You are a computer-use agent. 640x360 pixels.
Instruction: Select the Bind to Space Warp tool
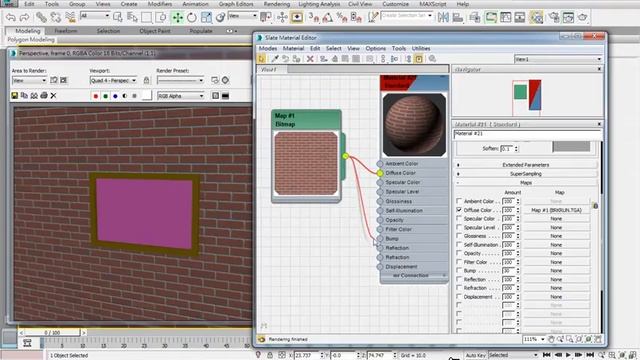tap(70, 17)
